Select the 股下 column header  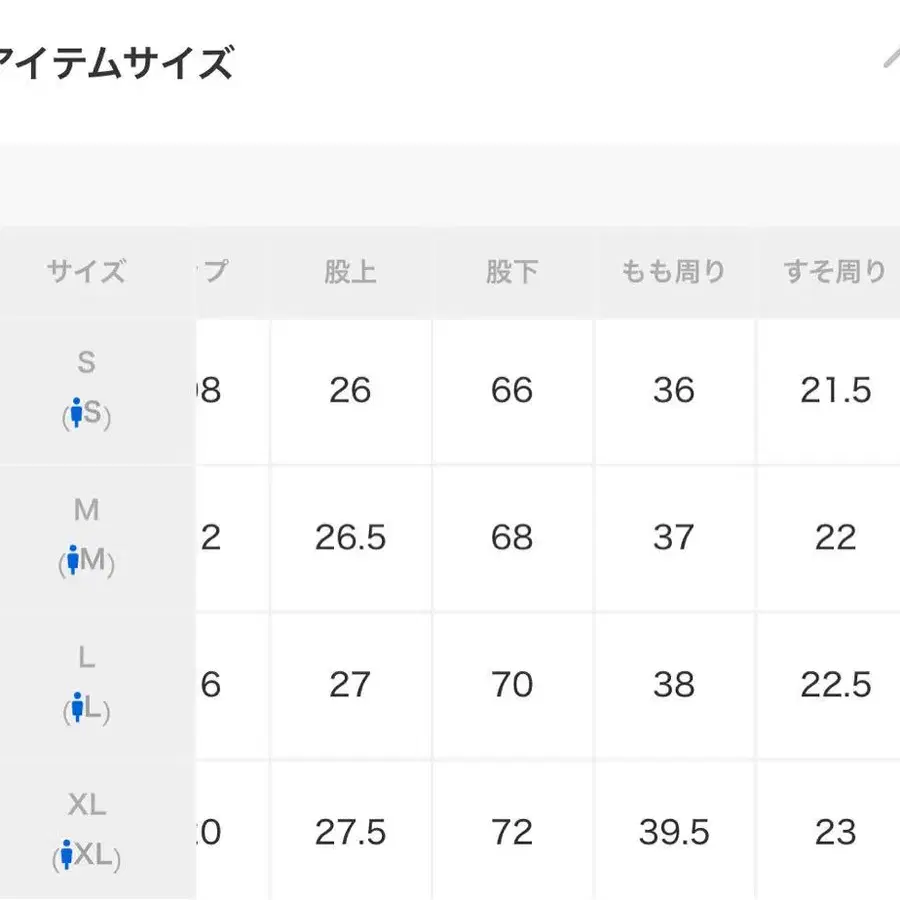[512, 272]
